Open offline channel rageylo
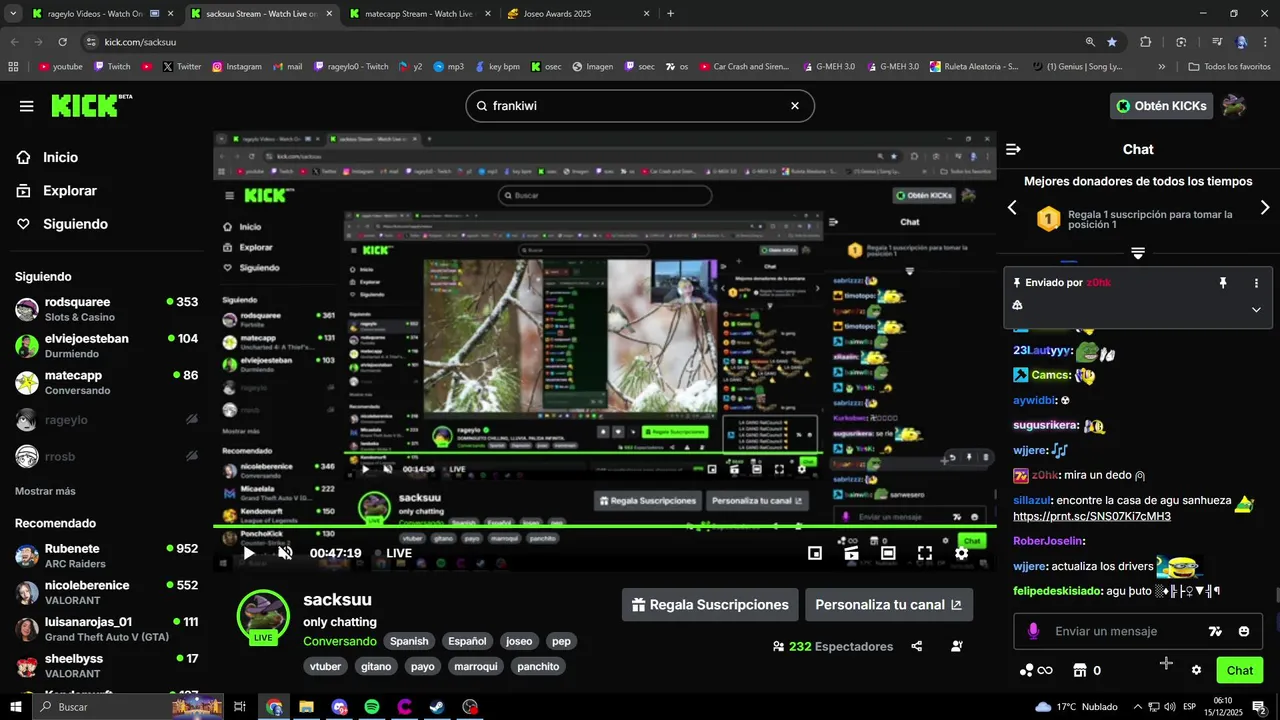Viewport: 1280px width, 720px height. tap(106, 420)
